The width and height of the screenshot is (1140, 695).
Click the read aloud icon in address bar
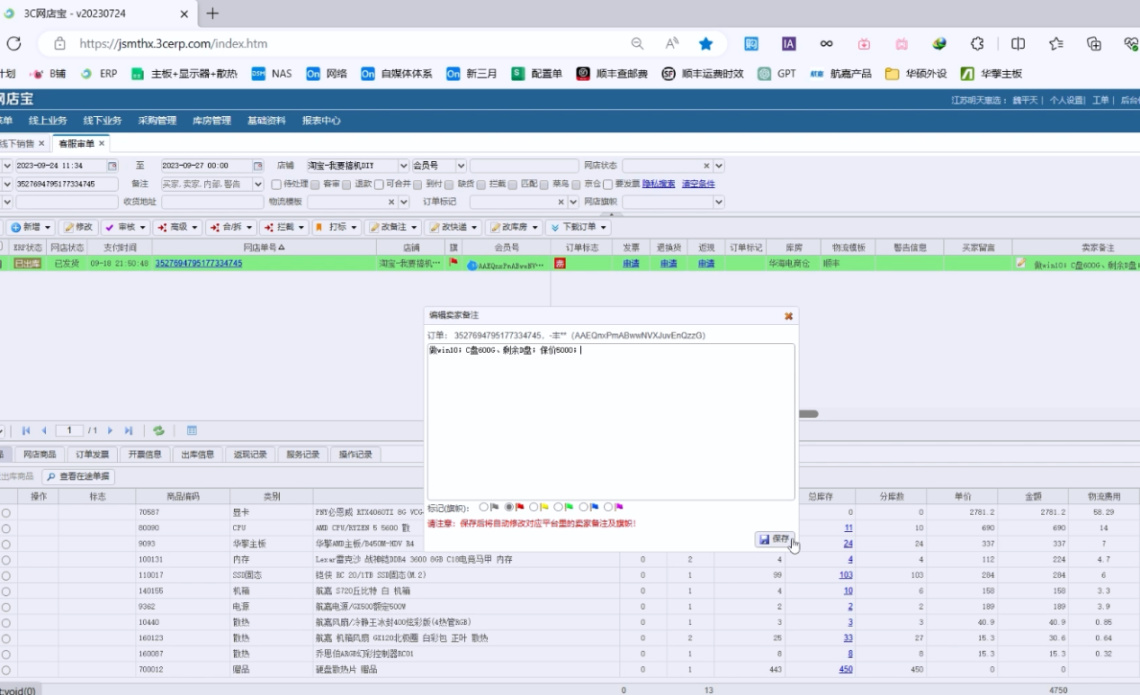pyautogui.click(x=672, y=44)
